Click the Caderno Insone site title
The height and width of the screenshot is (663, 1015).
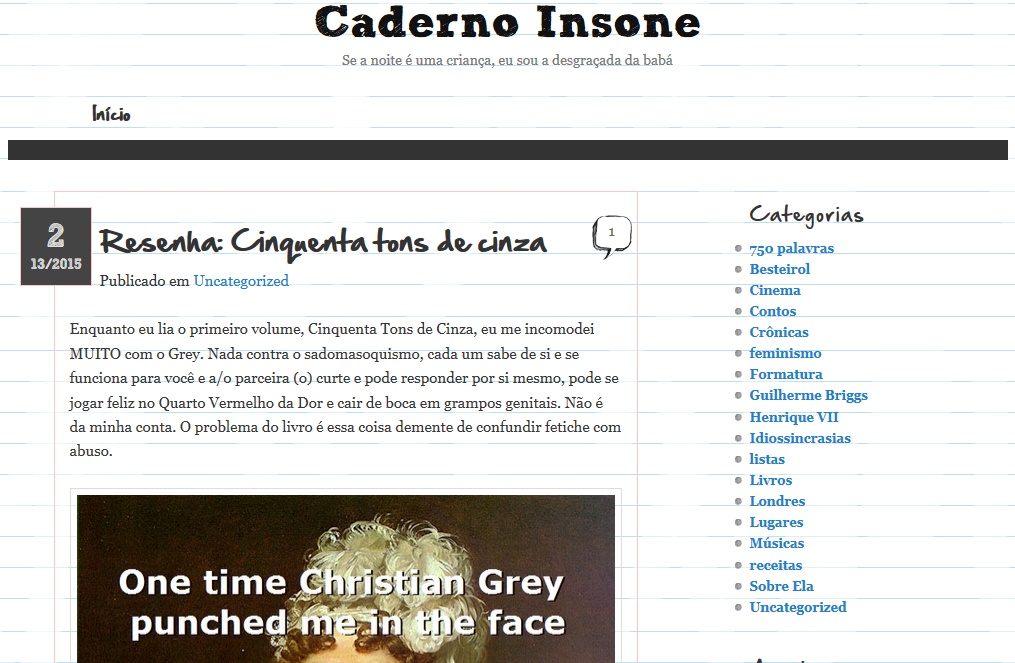coord(508,23)
